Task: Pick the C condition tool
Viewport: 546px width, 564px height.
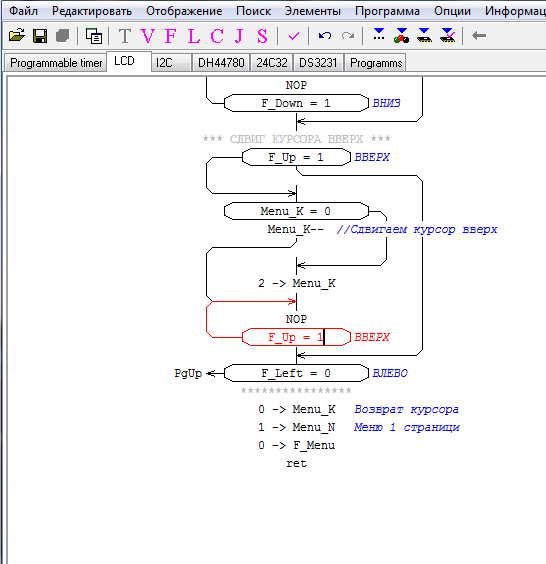Action: tap(217, 36)
